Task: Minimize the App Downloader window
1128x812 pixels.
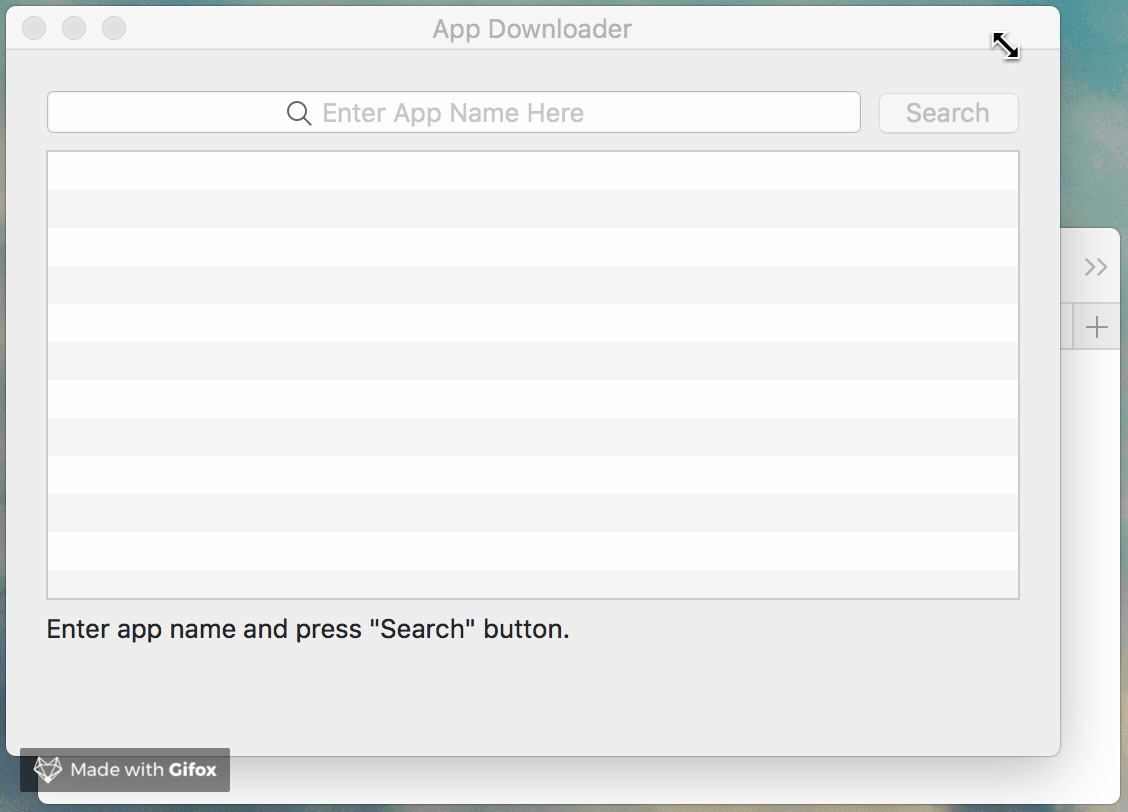Action: (74, 28)
